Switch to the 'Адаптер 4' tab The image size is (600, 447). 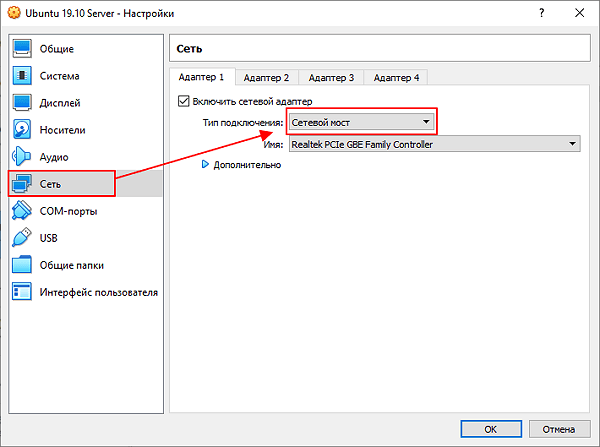click(x=396, y=77)
